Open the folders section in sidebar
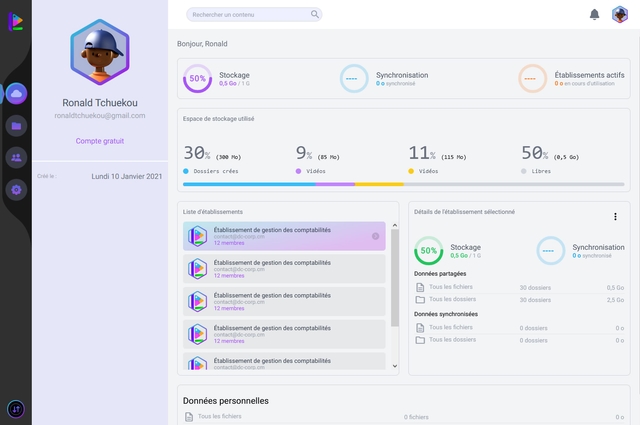 coord(16,126)
